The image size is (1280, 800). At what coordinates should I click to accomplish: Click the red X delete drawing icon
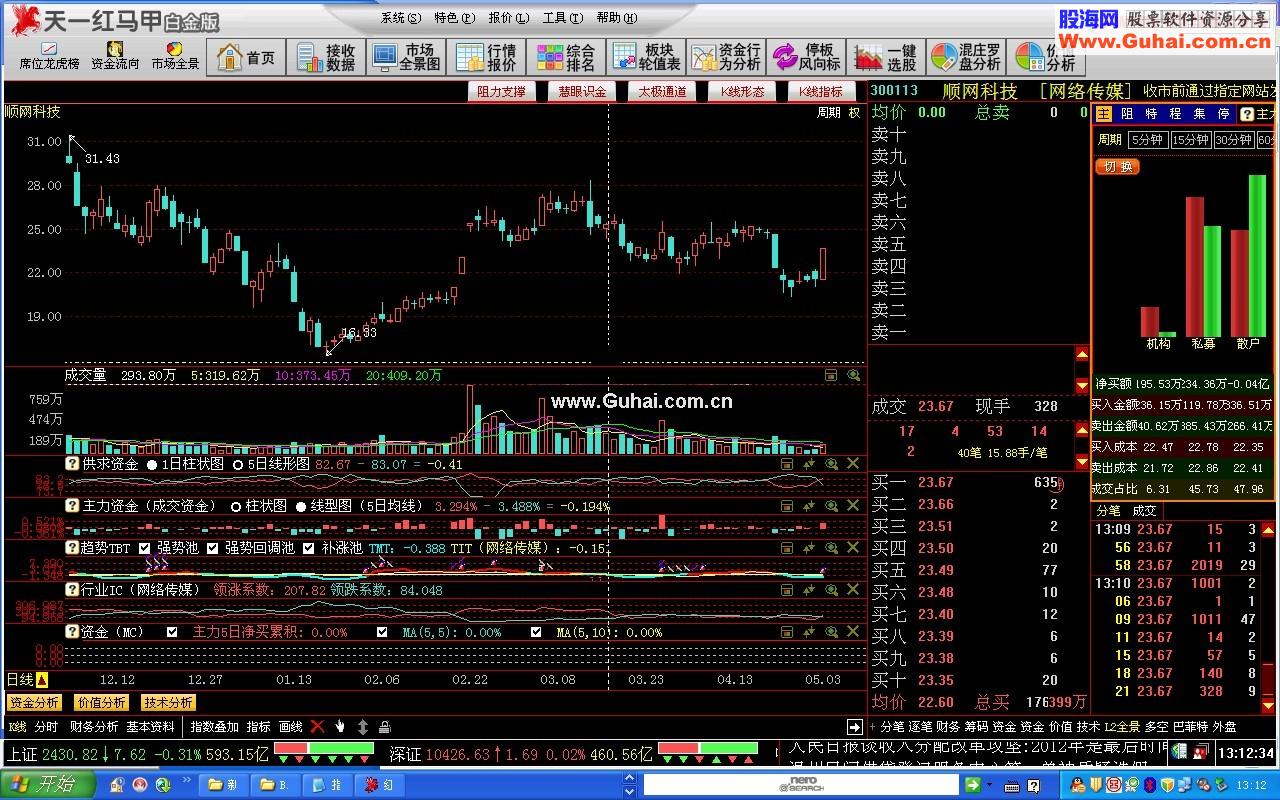click(317, 727)
